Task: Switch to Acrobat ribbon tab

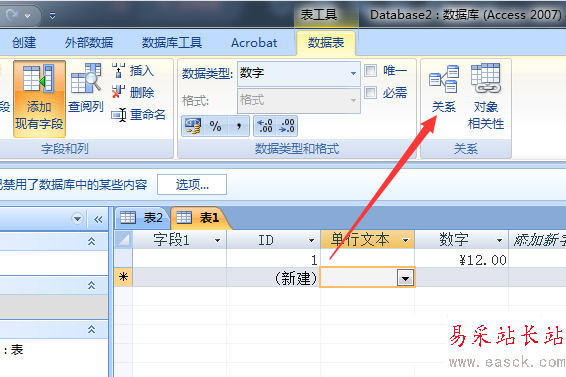Action: (254, 43)
